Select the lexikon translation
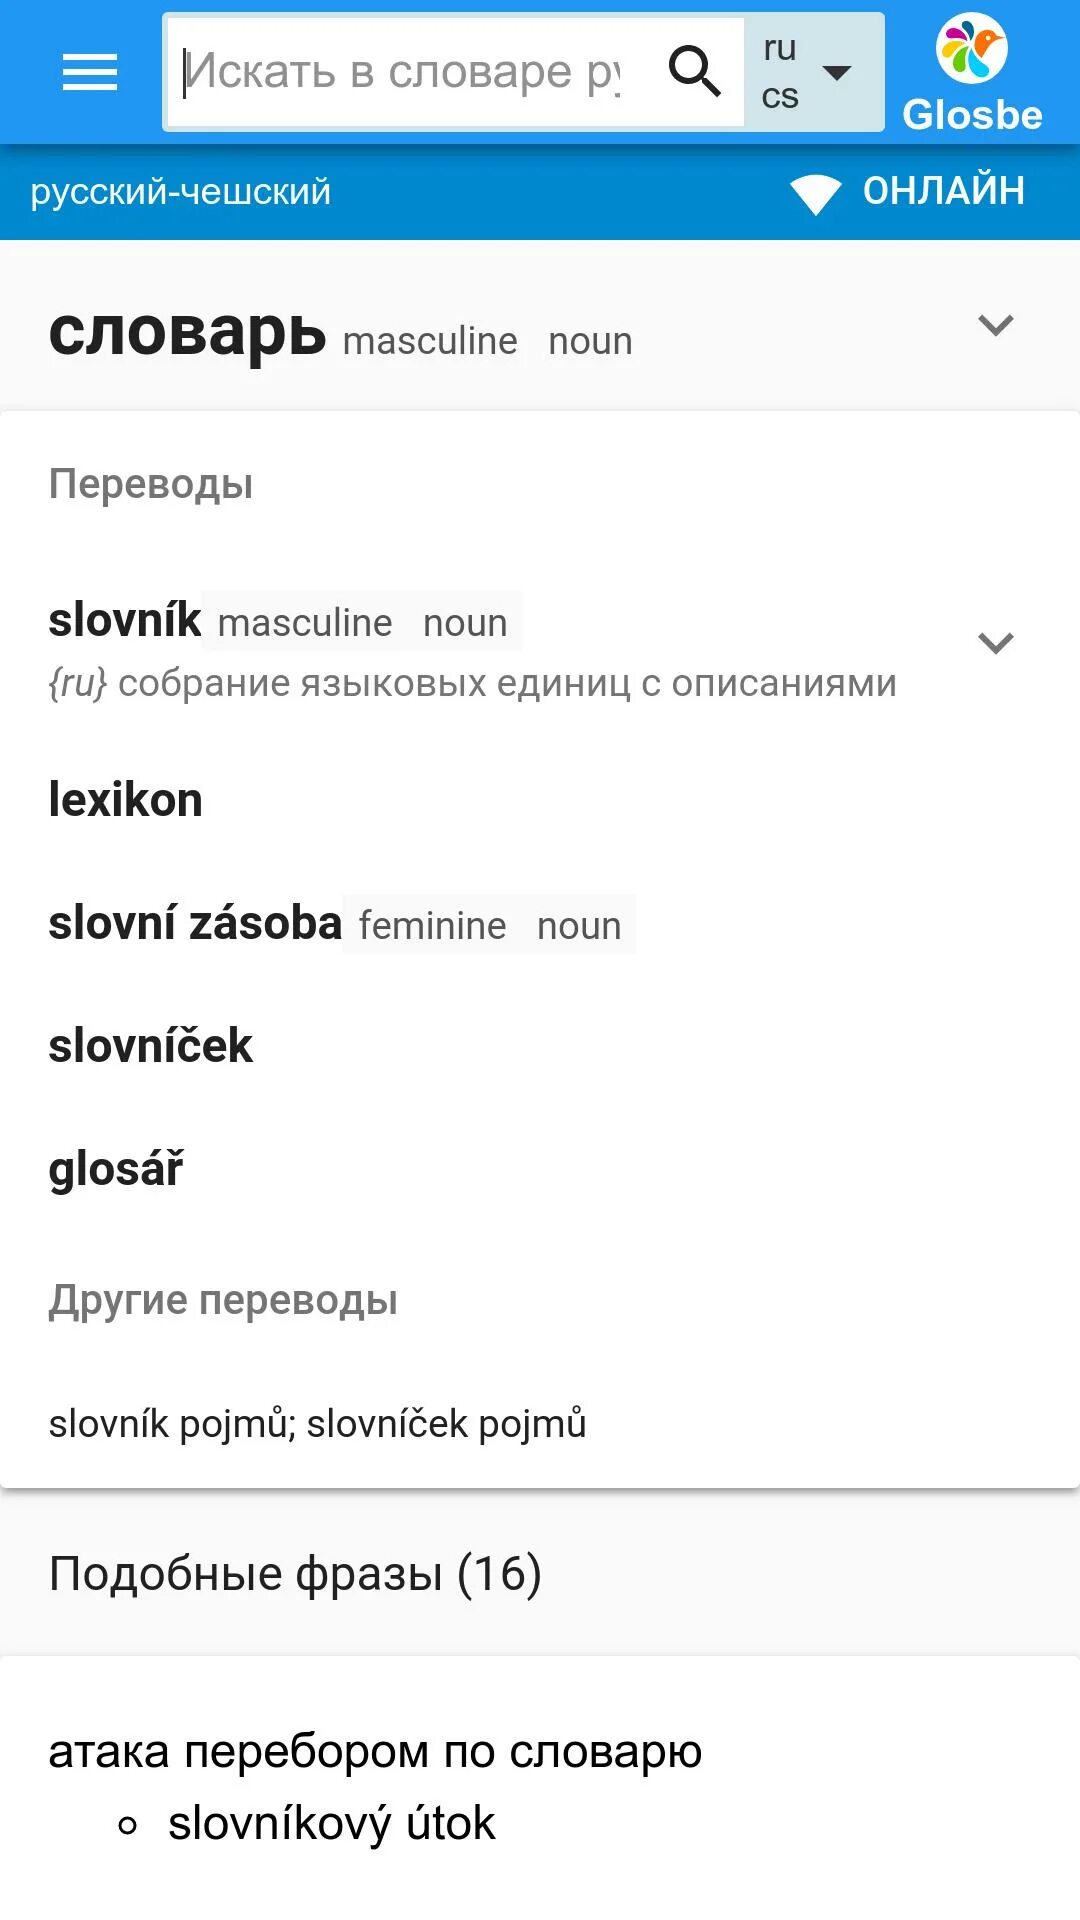 tap(126, 800)
